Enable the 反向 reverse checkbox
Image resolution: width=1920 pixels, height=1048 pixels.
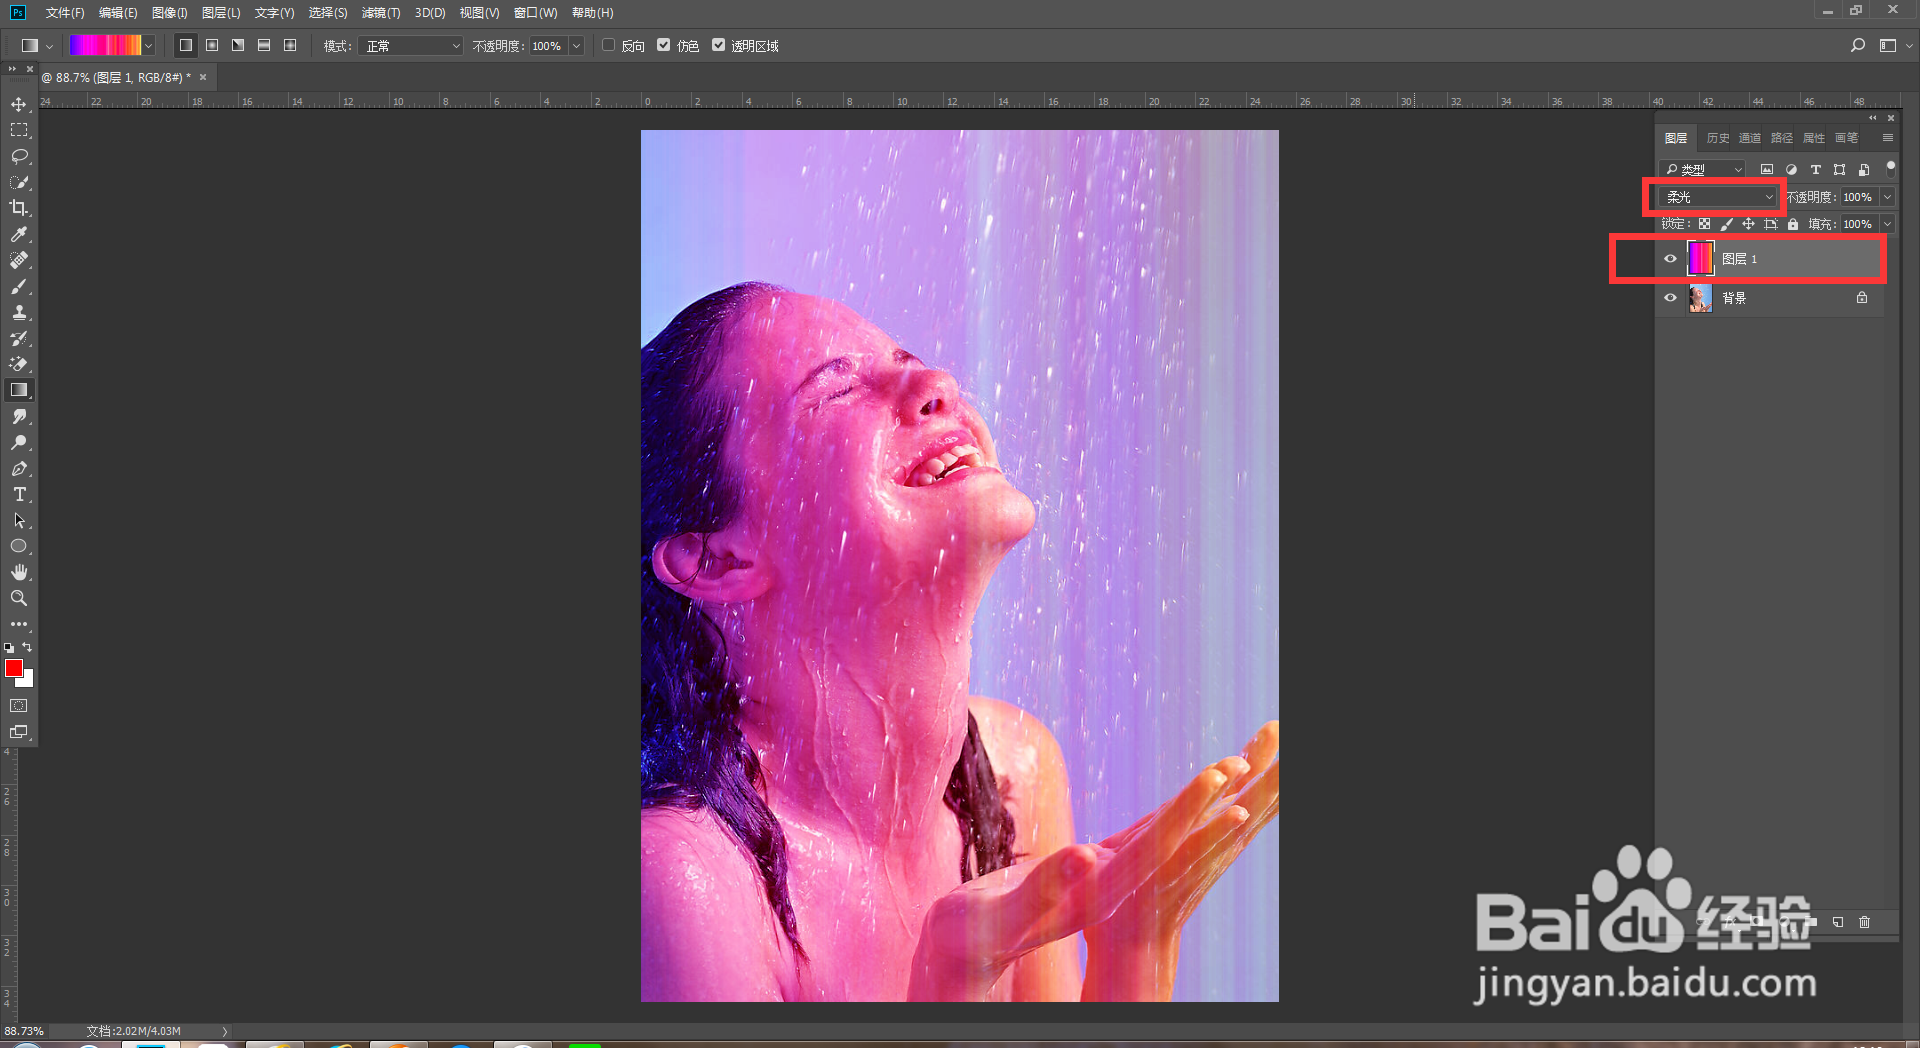608,45
